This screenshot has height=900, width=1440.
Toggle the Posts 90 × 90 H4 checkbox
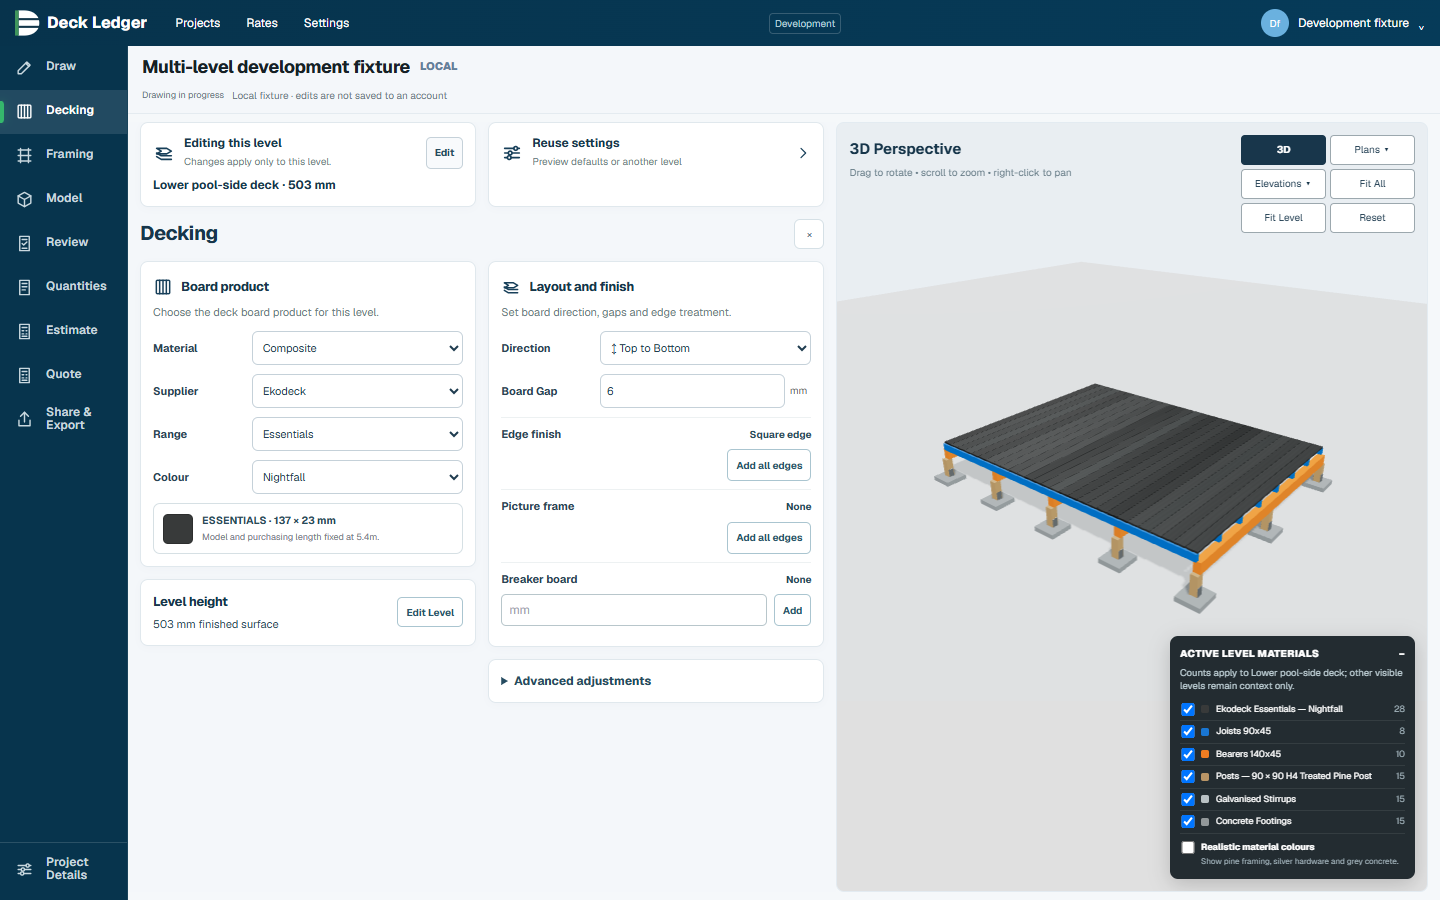[1188, 777]
